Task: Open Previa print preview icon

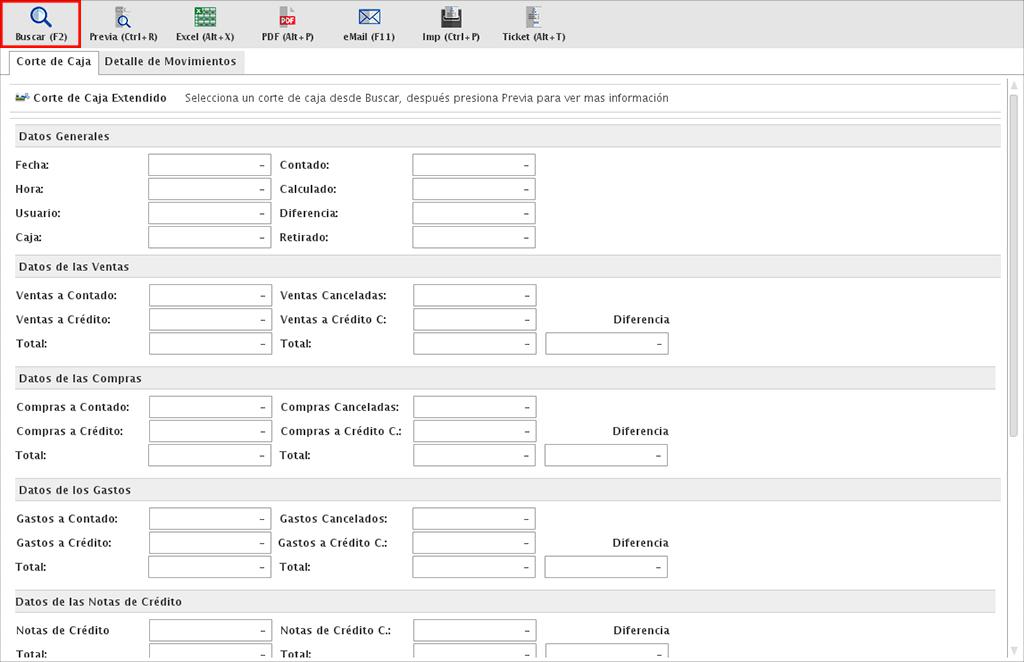Action: tap(123, 18)
